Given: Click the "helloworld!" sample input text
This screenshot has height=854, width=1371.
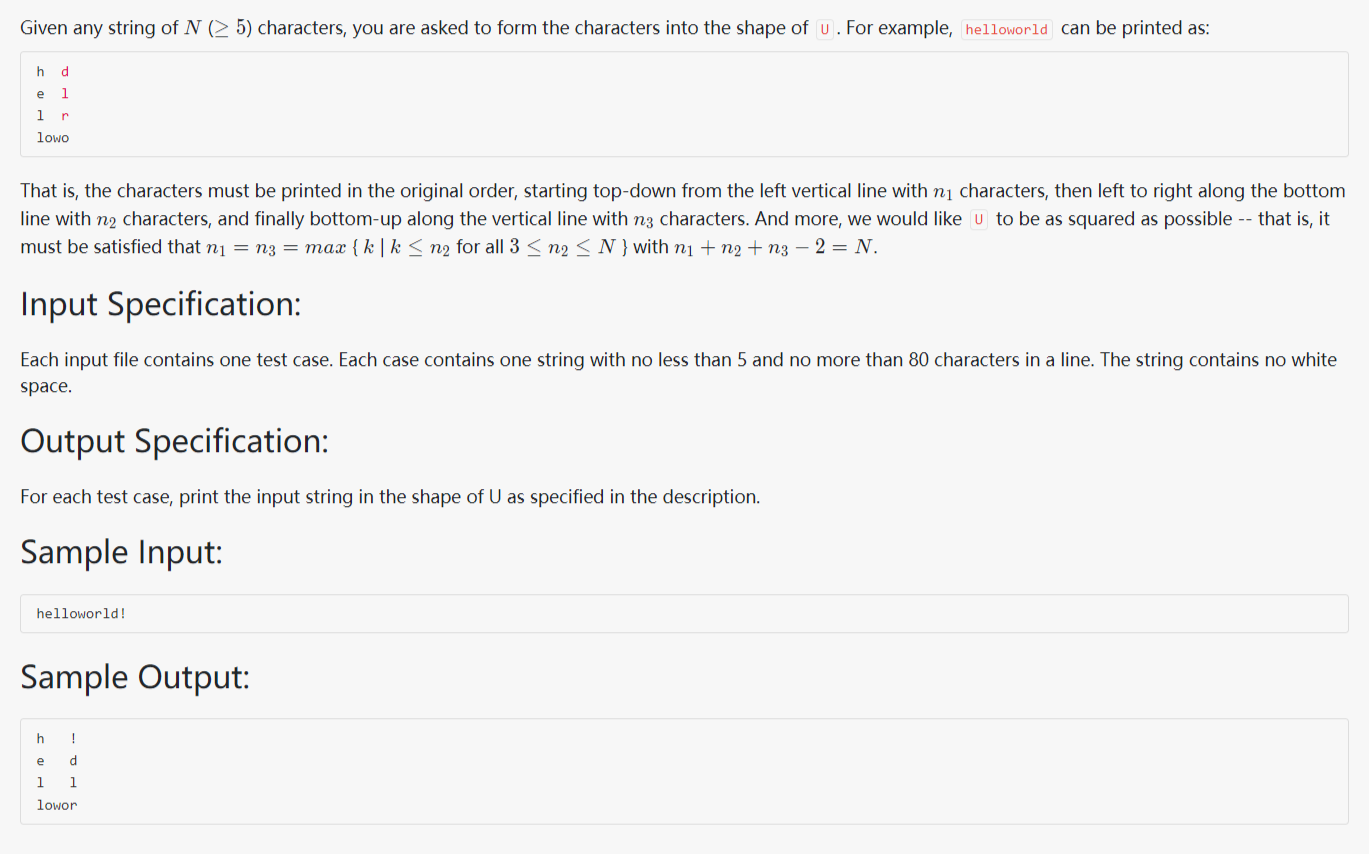Looking at the screenshot, I should coord(81,613).
